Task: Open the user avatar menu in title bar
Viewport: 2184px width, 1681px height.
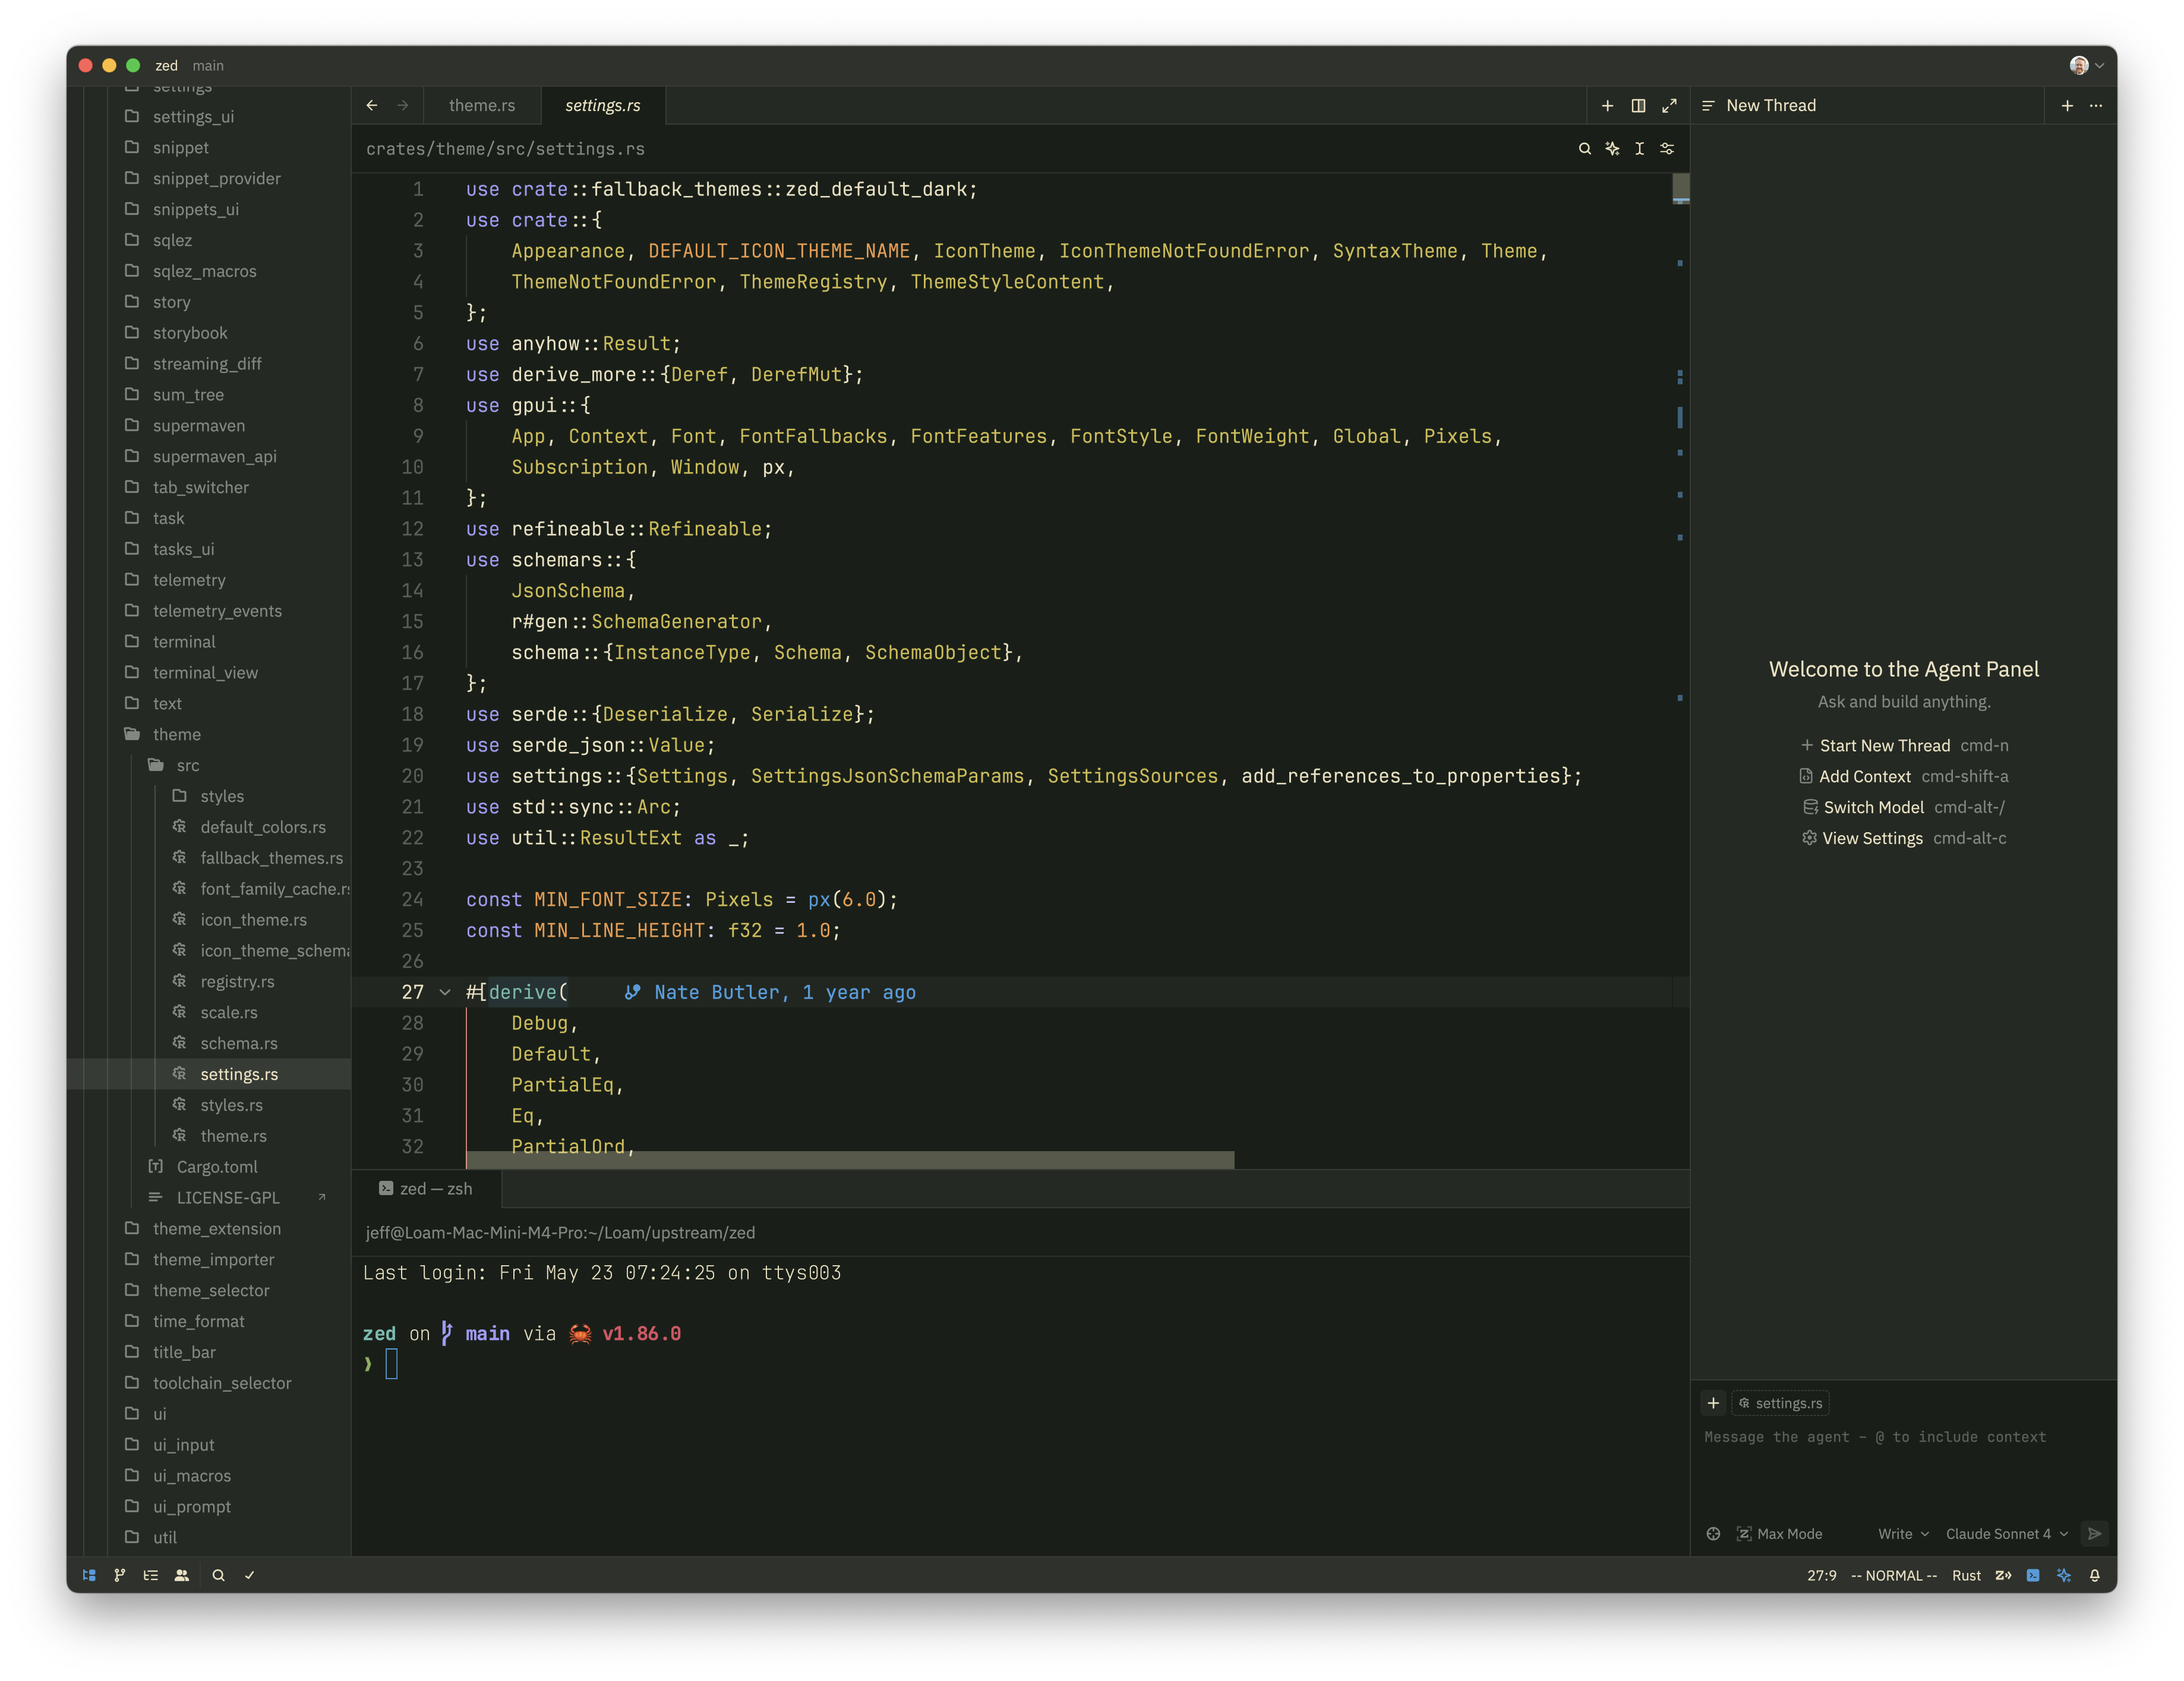Action: tap(2086, 65)
